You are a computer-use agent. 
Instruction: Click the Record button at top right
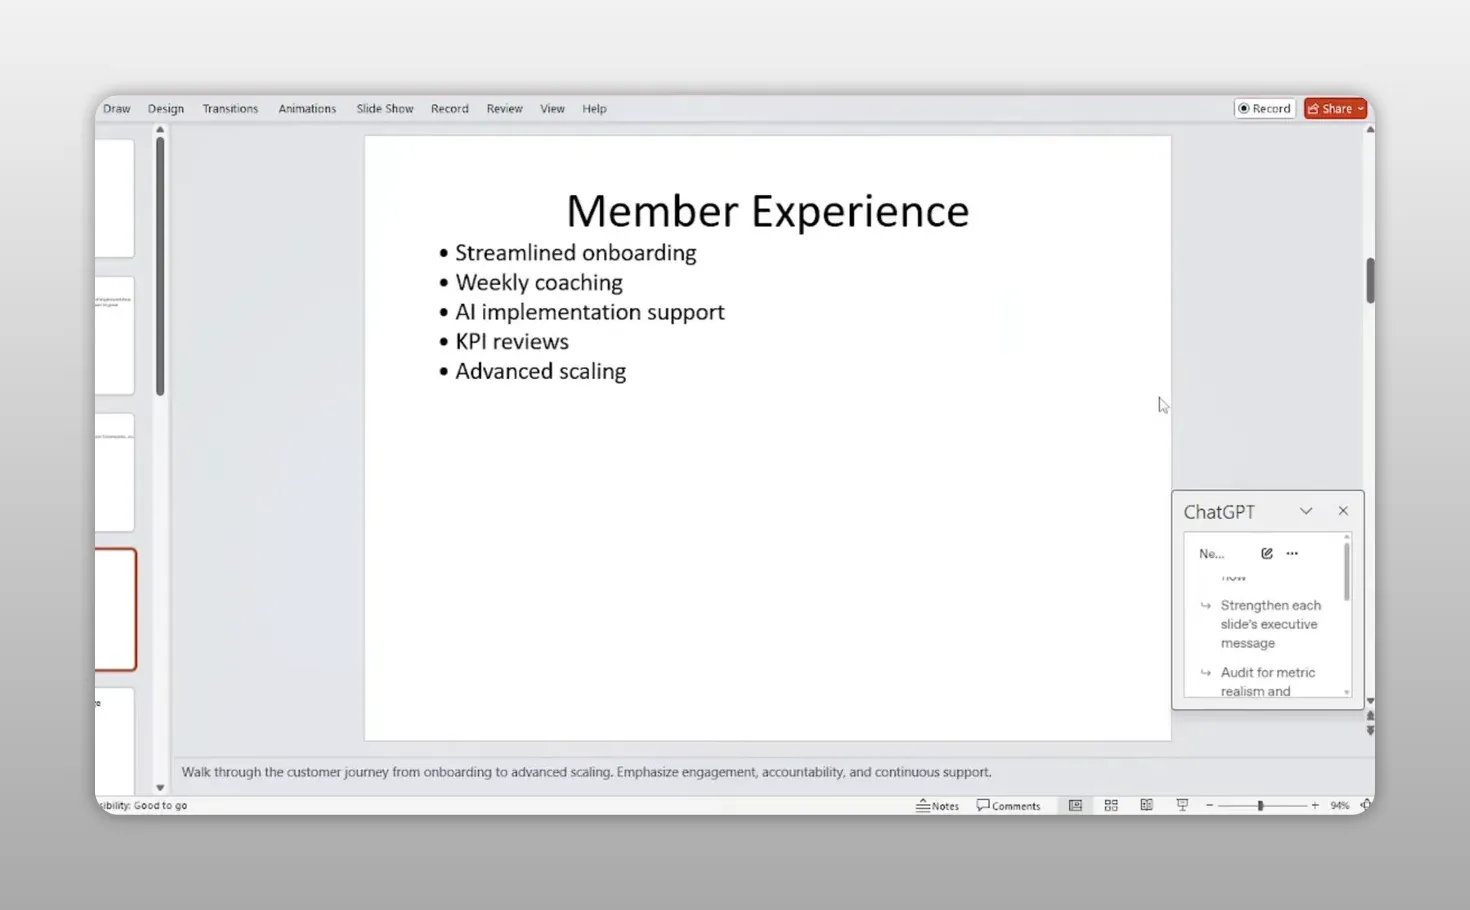tap(1265, 109)
